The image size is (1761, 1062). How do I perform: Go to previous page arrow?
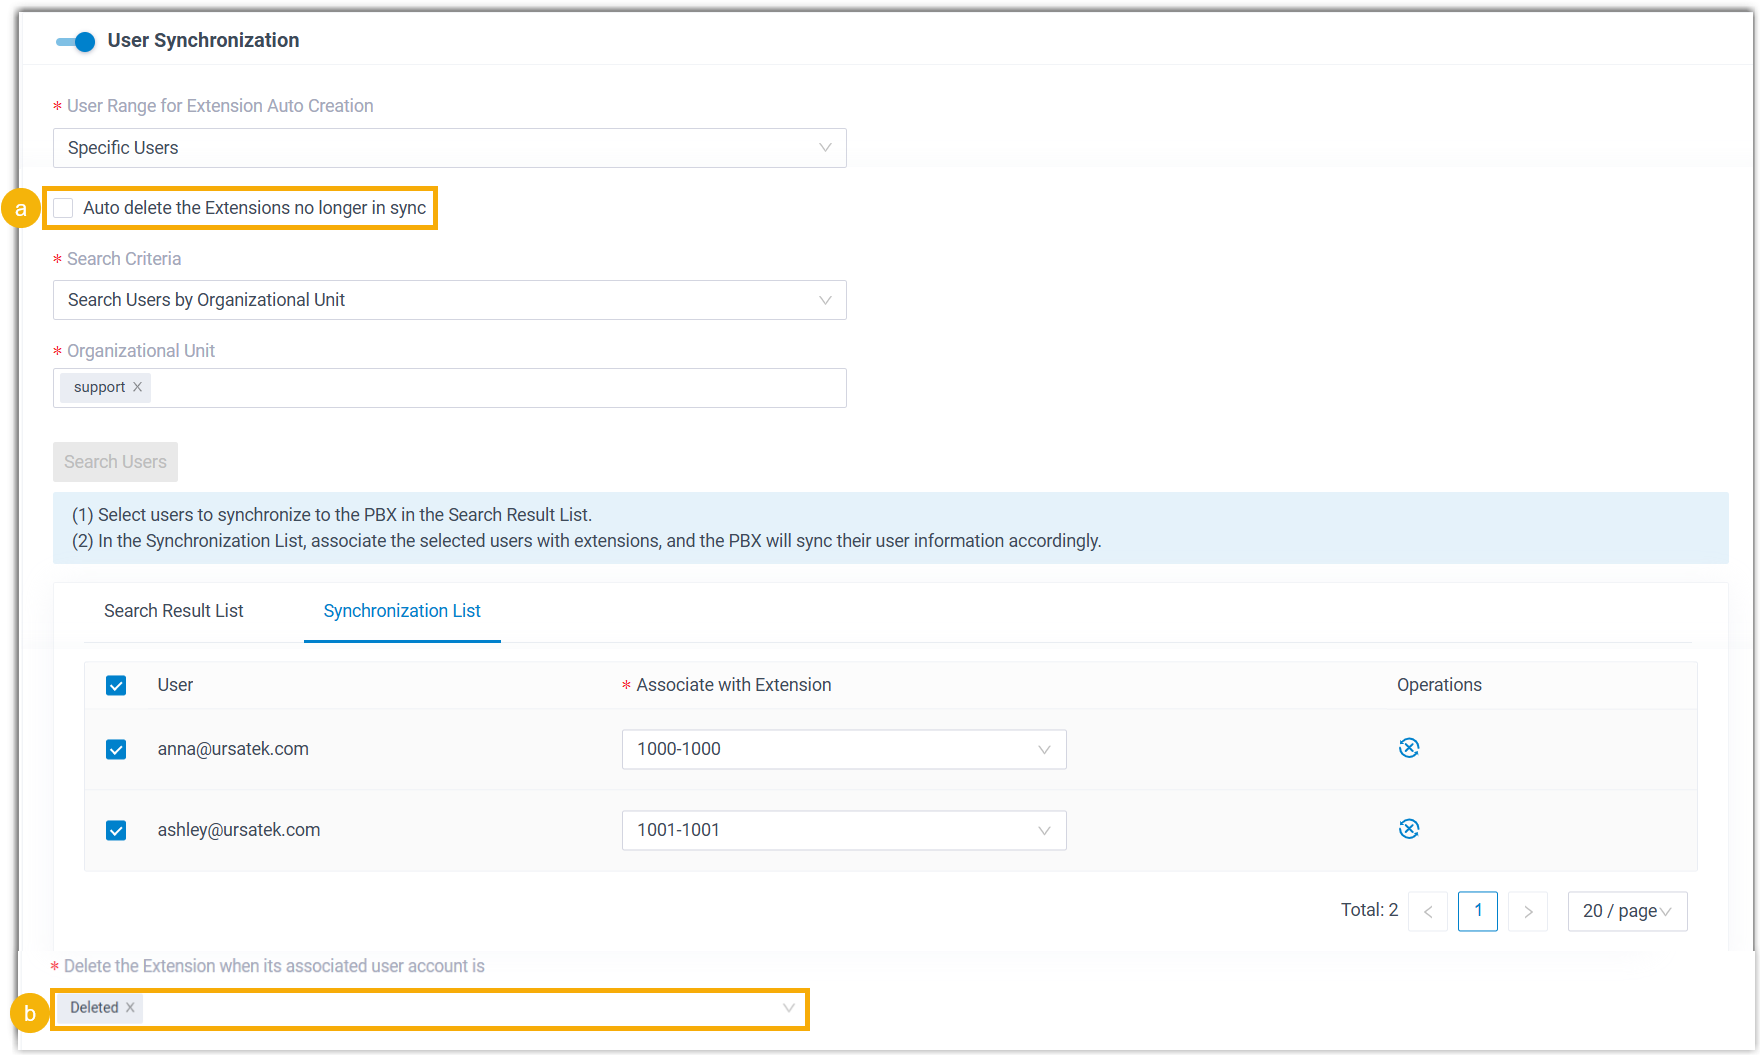(1427, 911)
